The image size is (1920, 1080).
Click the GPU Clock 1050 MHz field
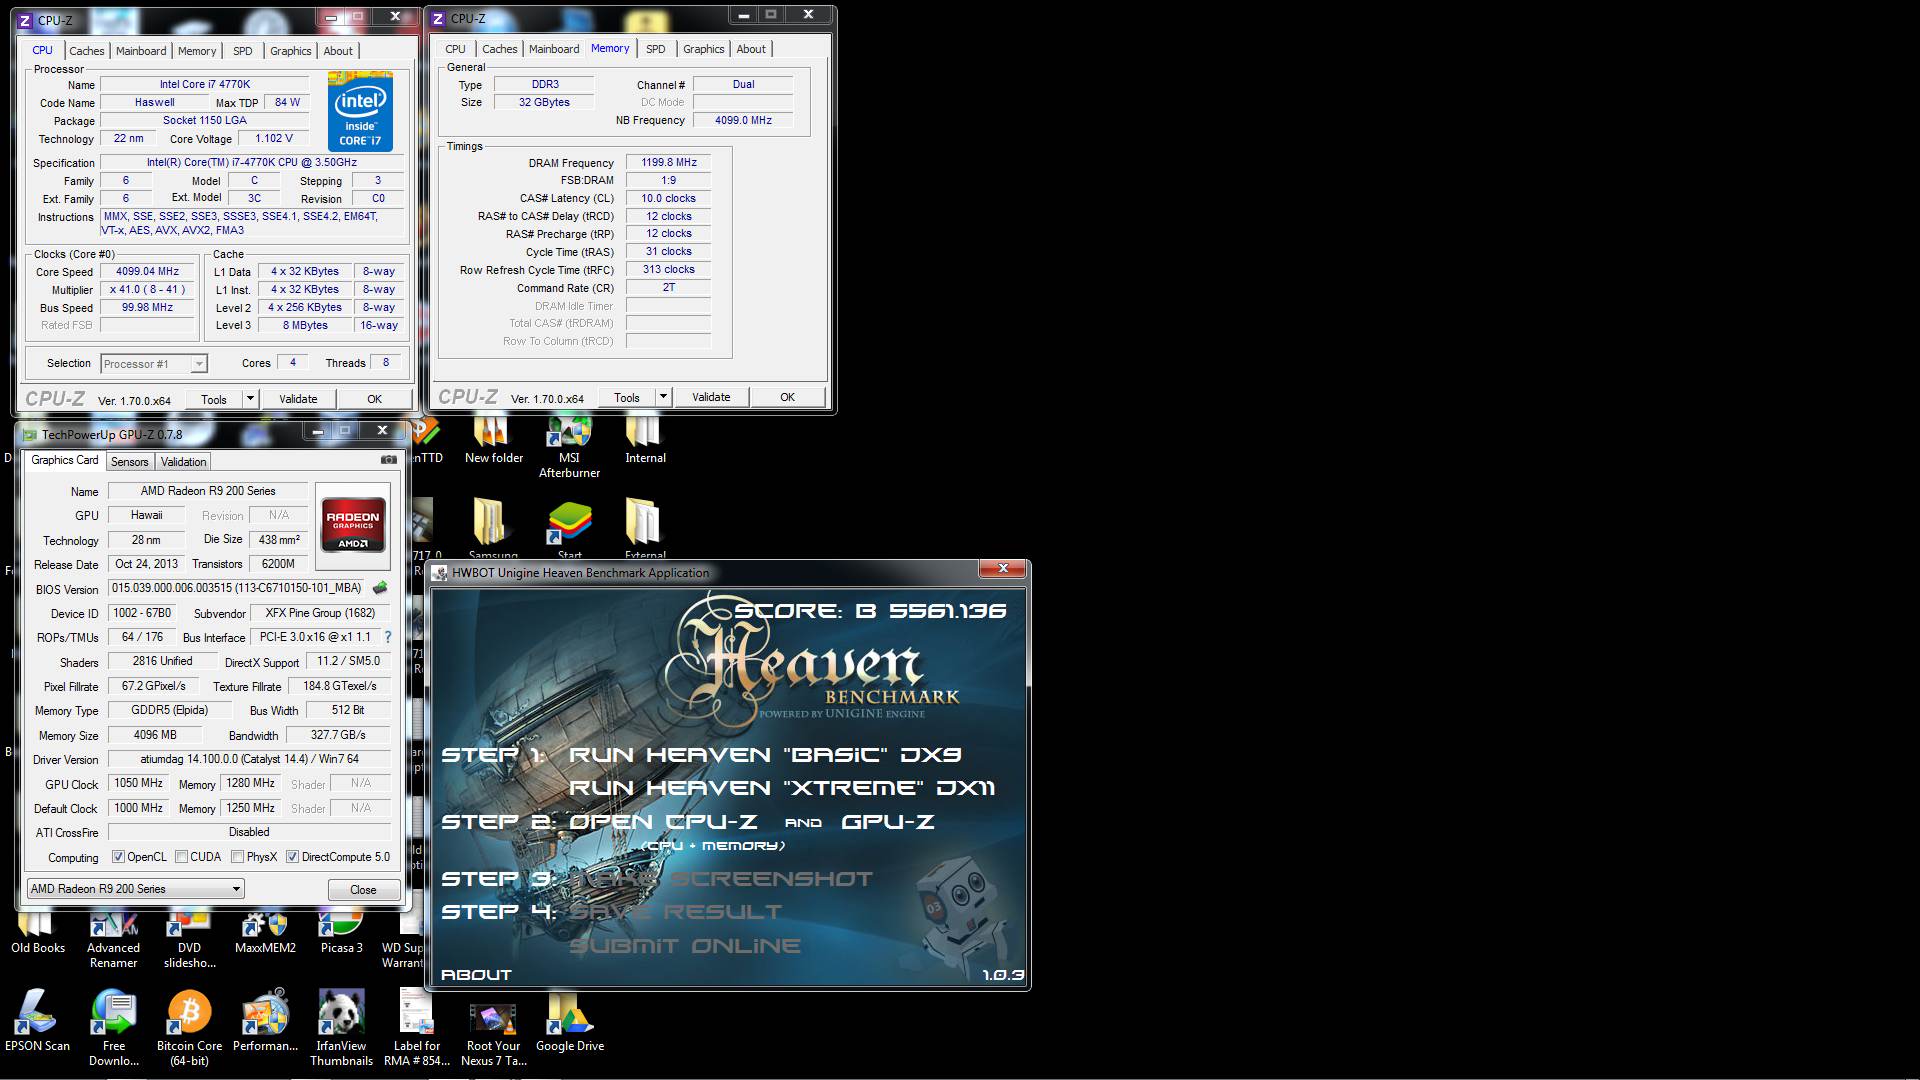pos(138,783)
